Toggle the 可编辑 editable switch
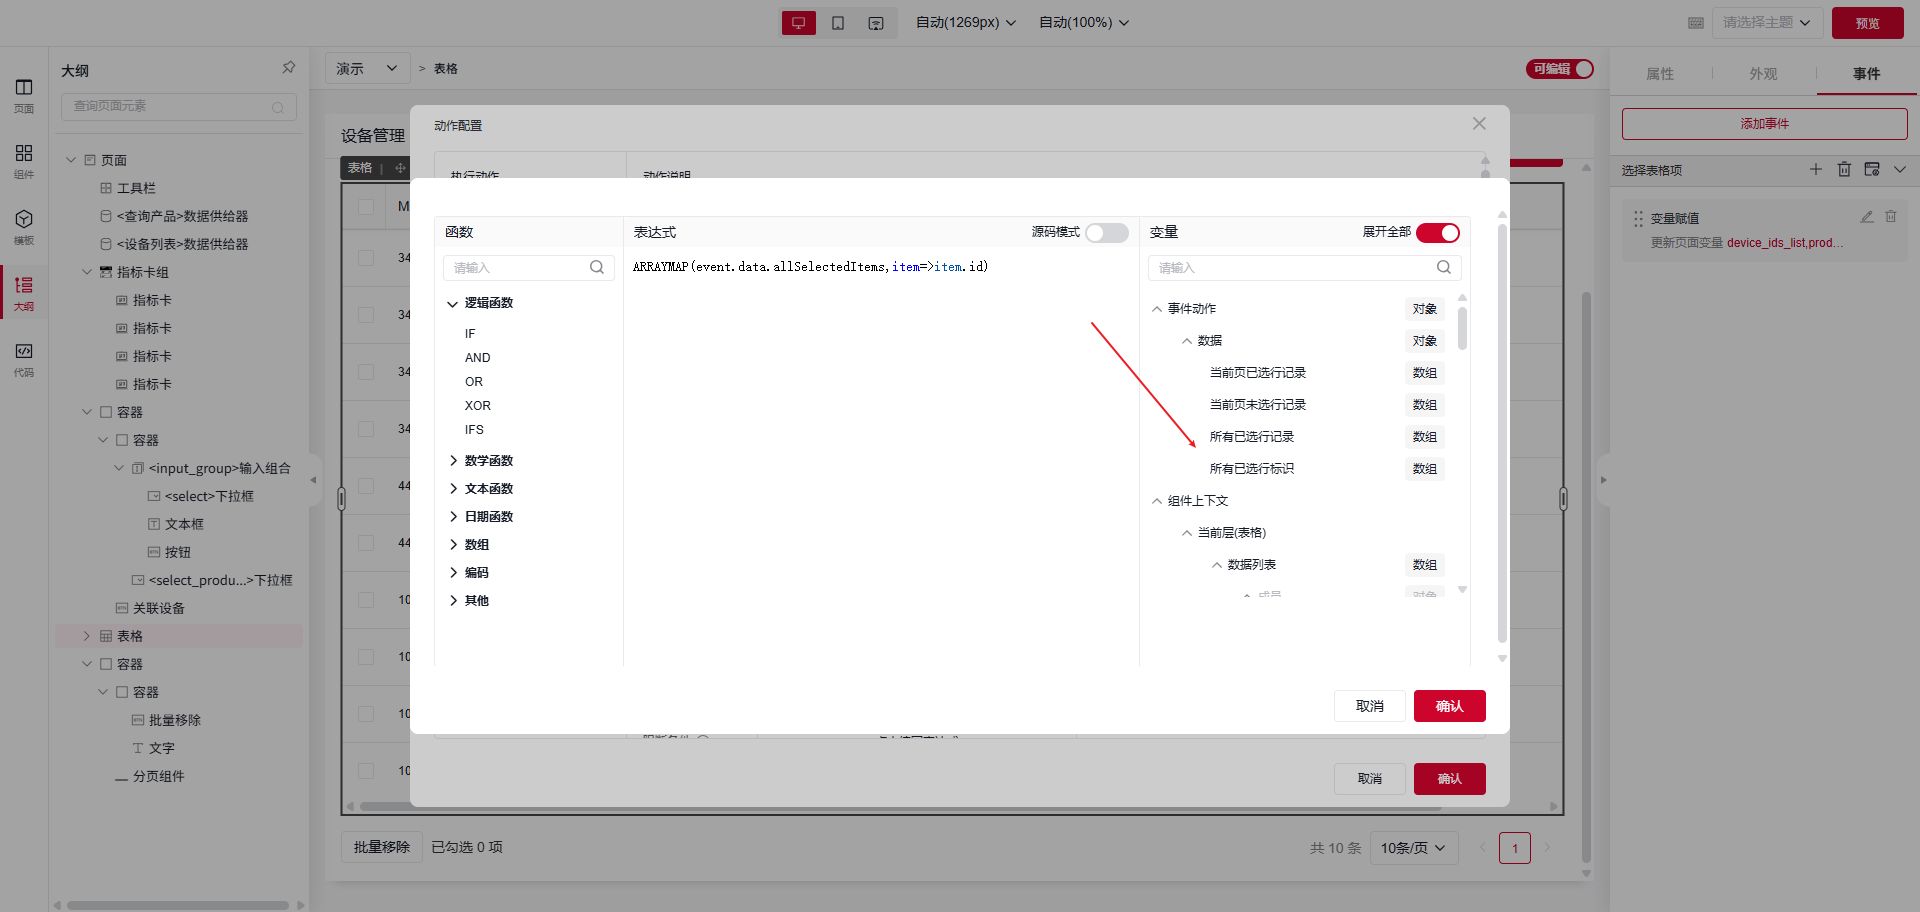 click(1559, 69)
